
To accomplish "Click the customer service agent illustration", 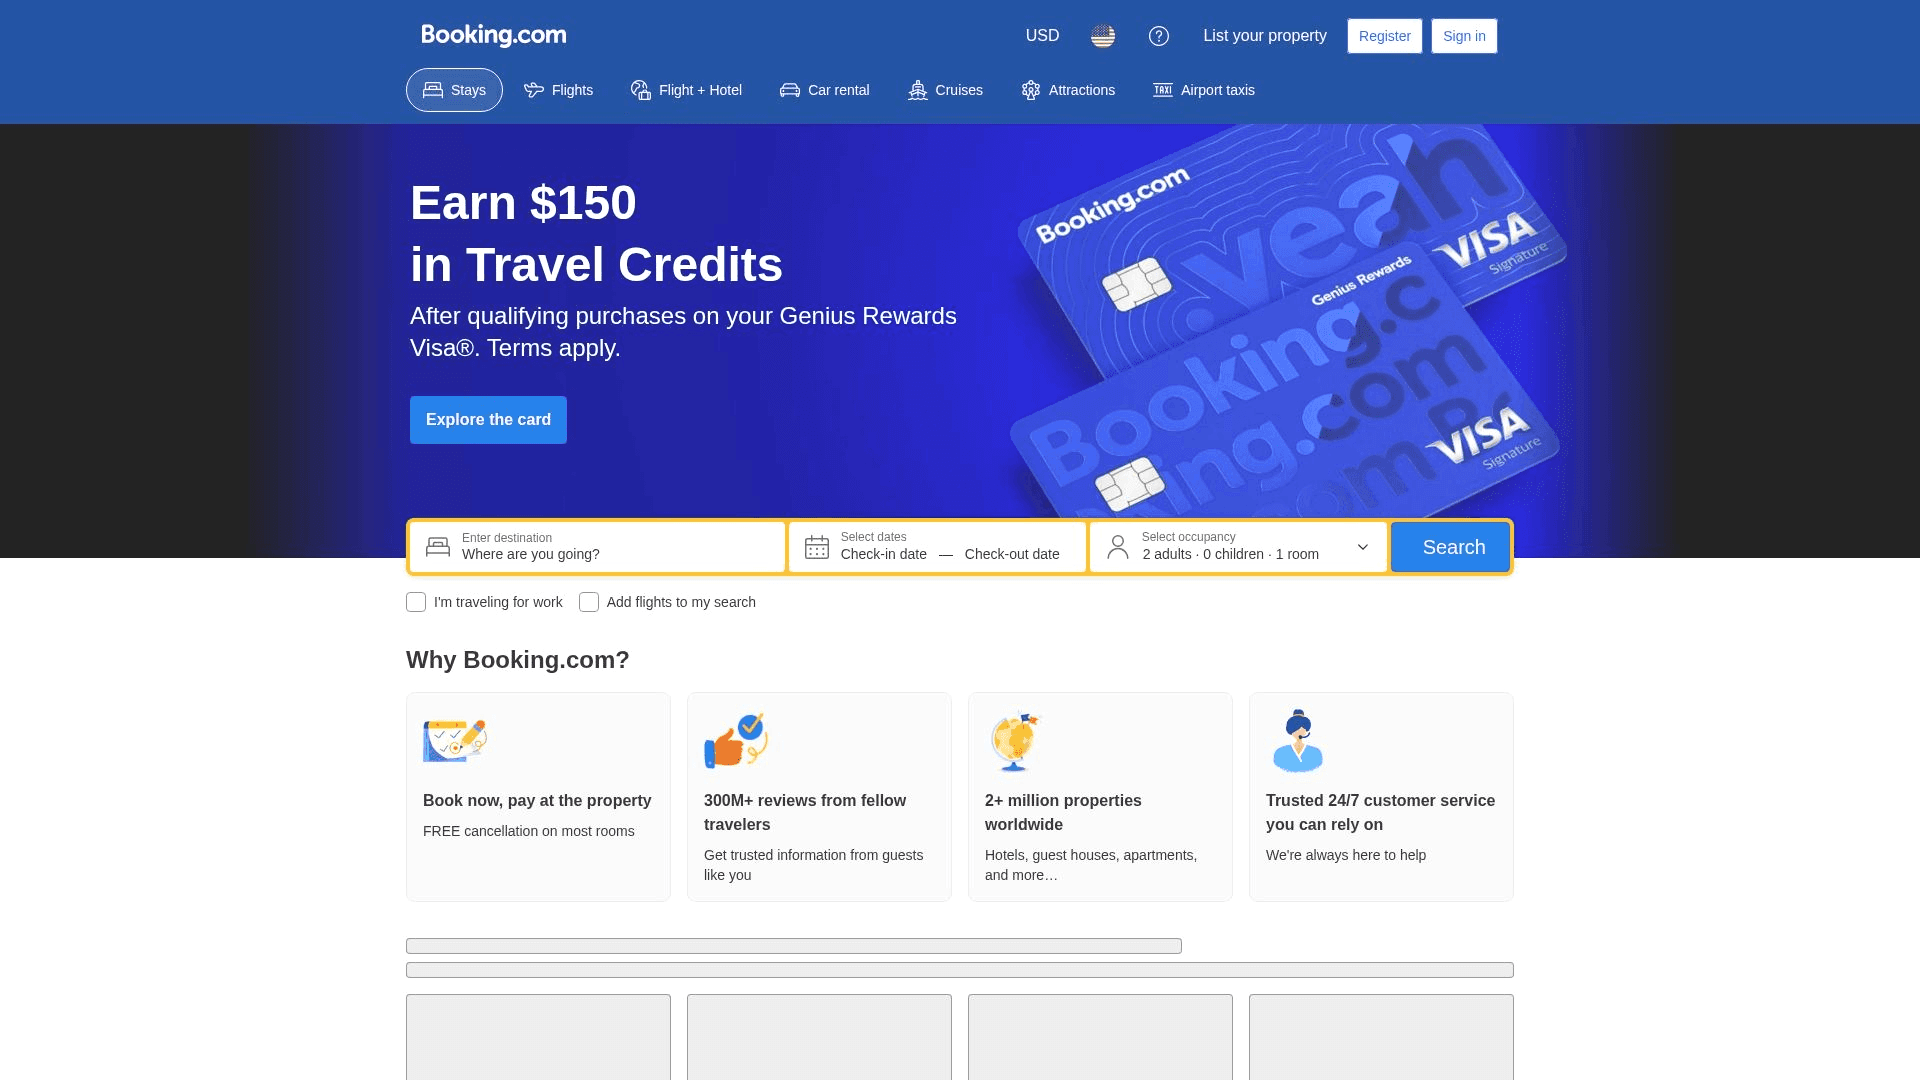I will pos(1298,741).
